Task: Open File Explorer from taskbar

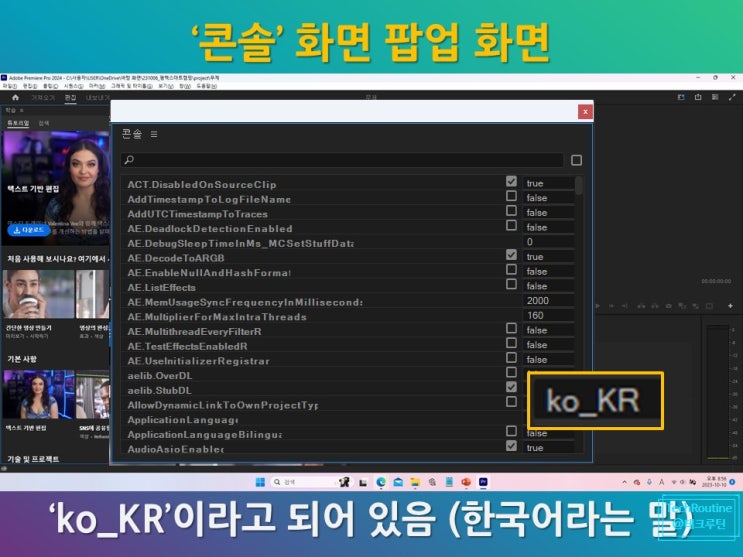Action: [x=415, y=482]
